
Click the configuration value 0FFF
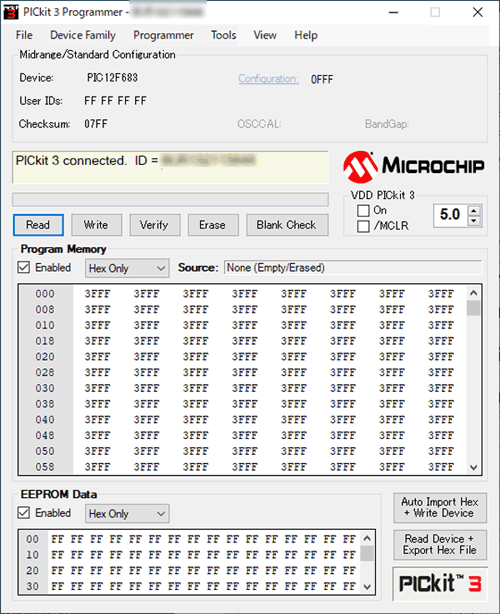(322, 79)
